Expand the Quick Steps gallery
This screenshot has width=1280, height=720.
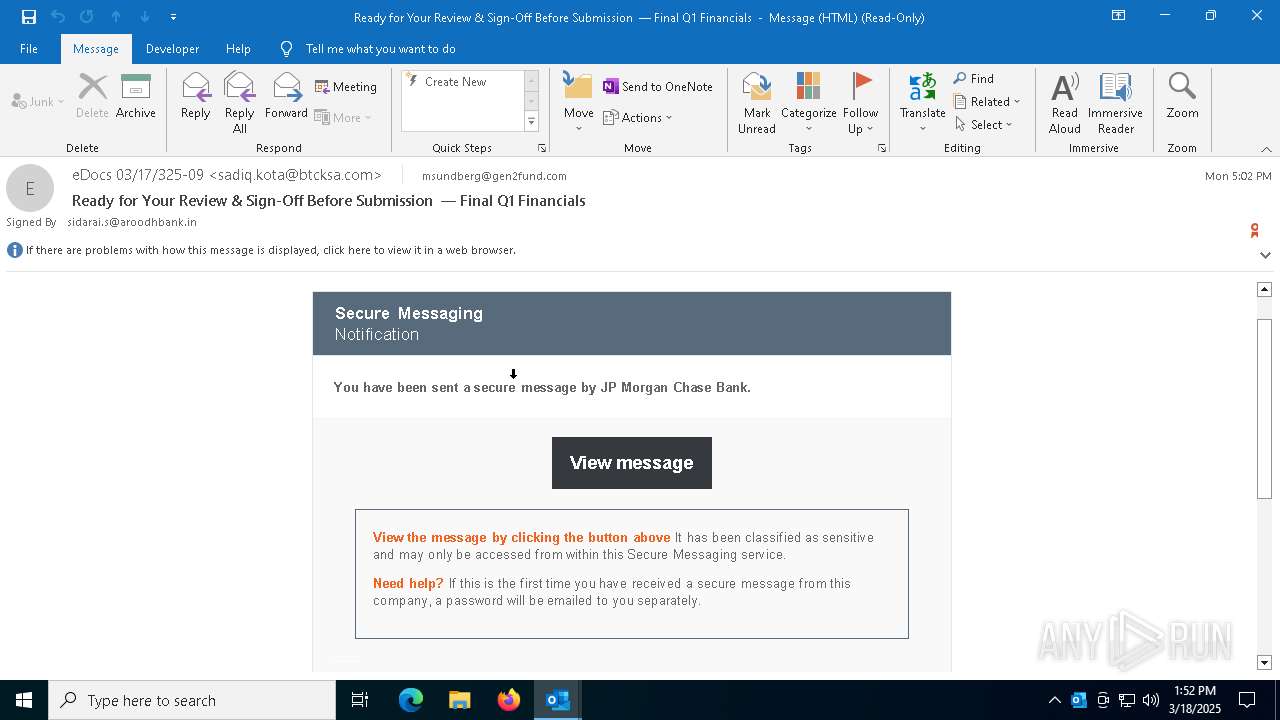point(531,122)
